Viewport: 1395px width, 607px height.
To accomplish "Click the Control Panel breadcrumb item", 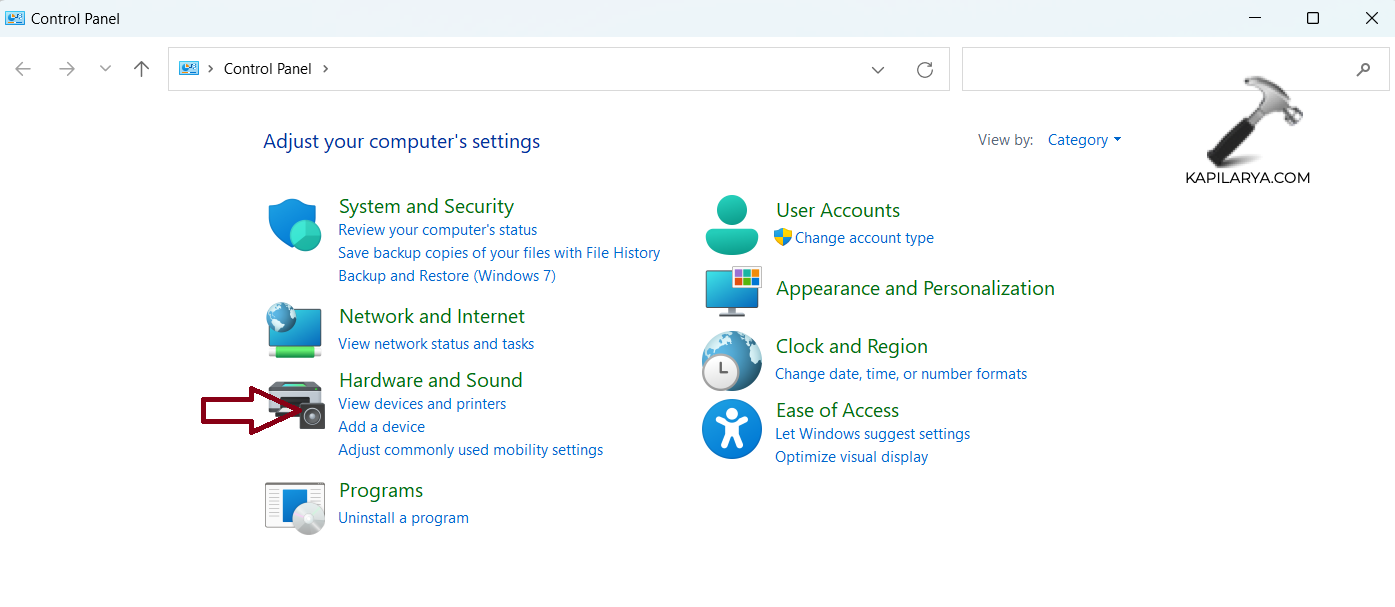I will pyautogui.click(x=267, y=69).
